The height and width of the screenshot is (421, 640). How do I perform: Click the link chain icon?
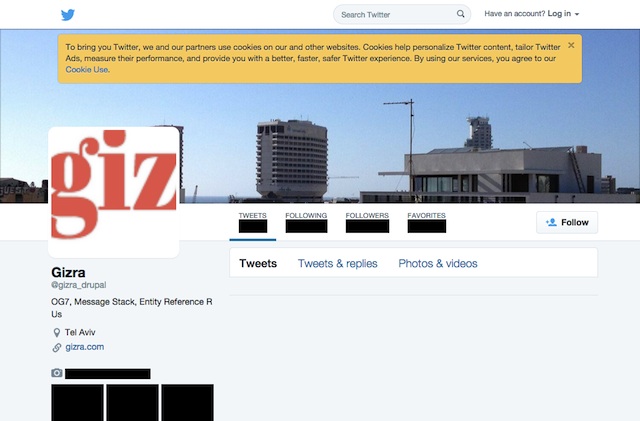coord(57,347)
